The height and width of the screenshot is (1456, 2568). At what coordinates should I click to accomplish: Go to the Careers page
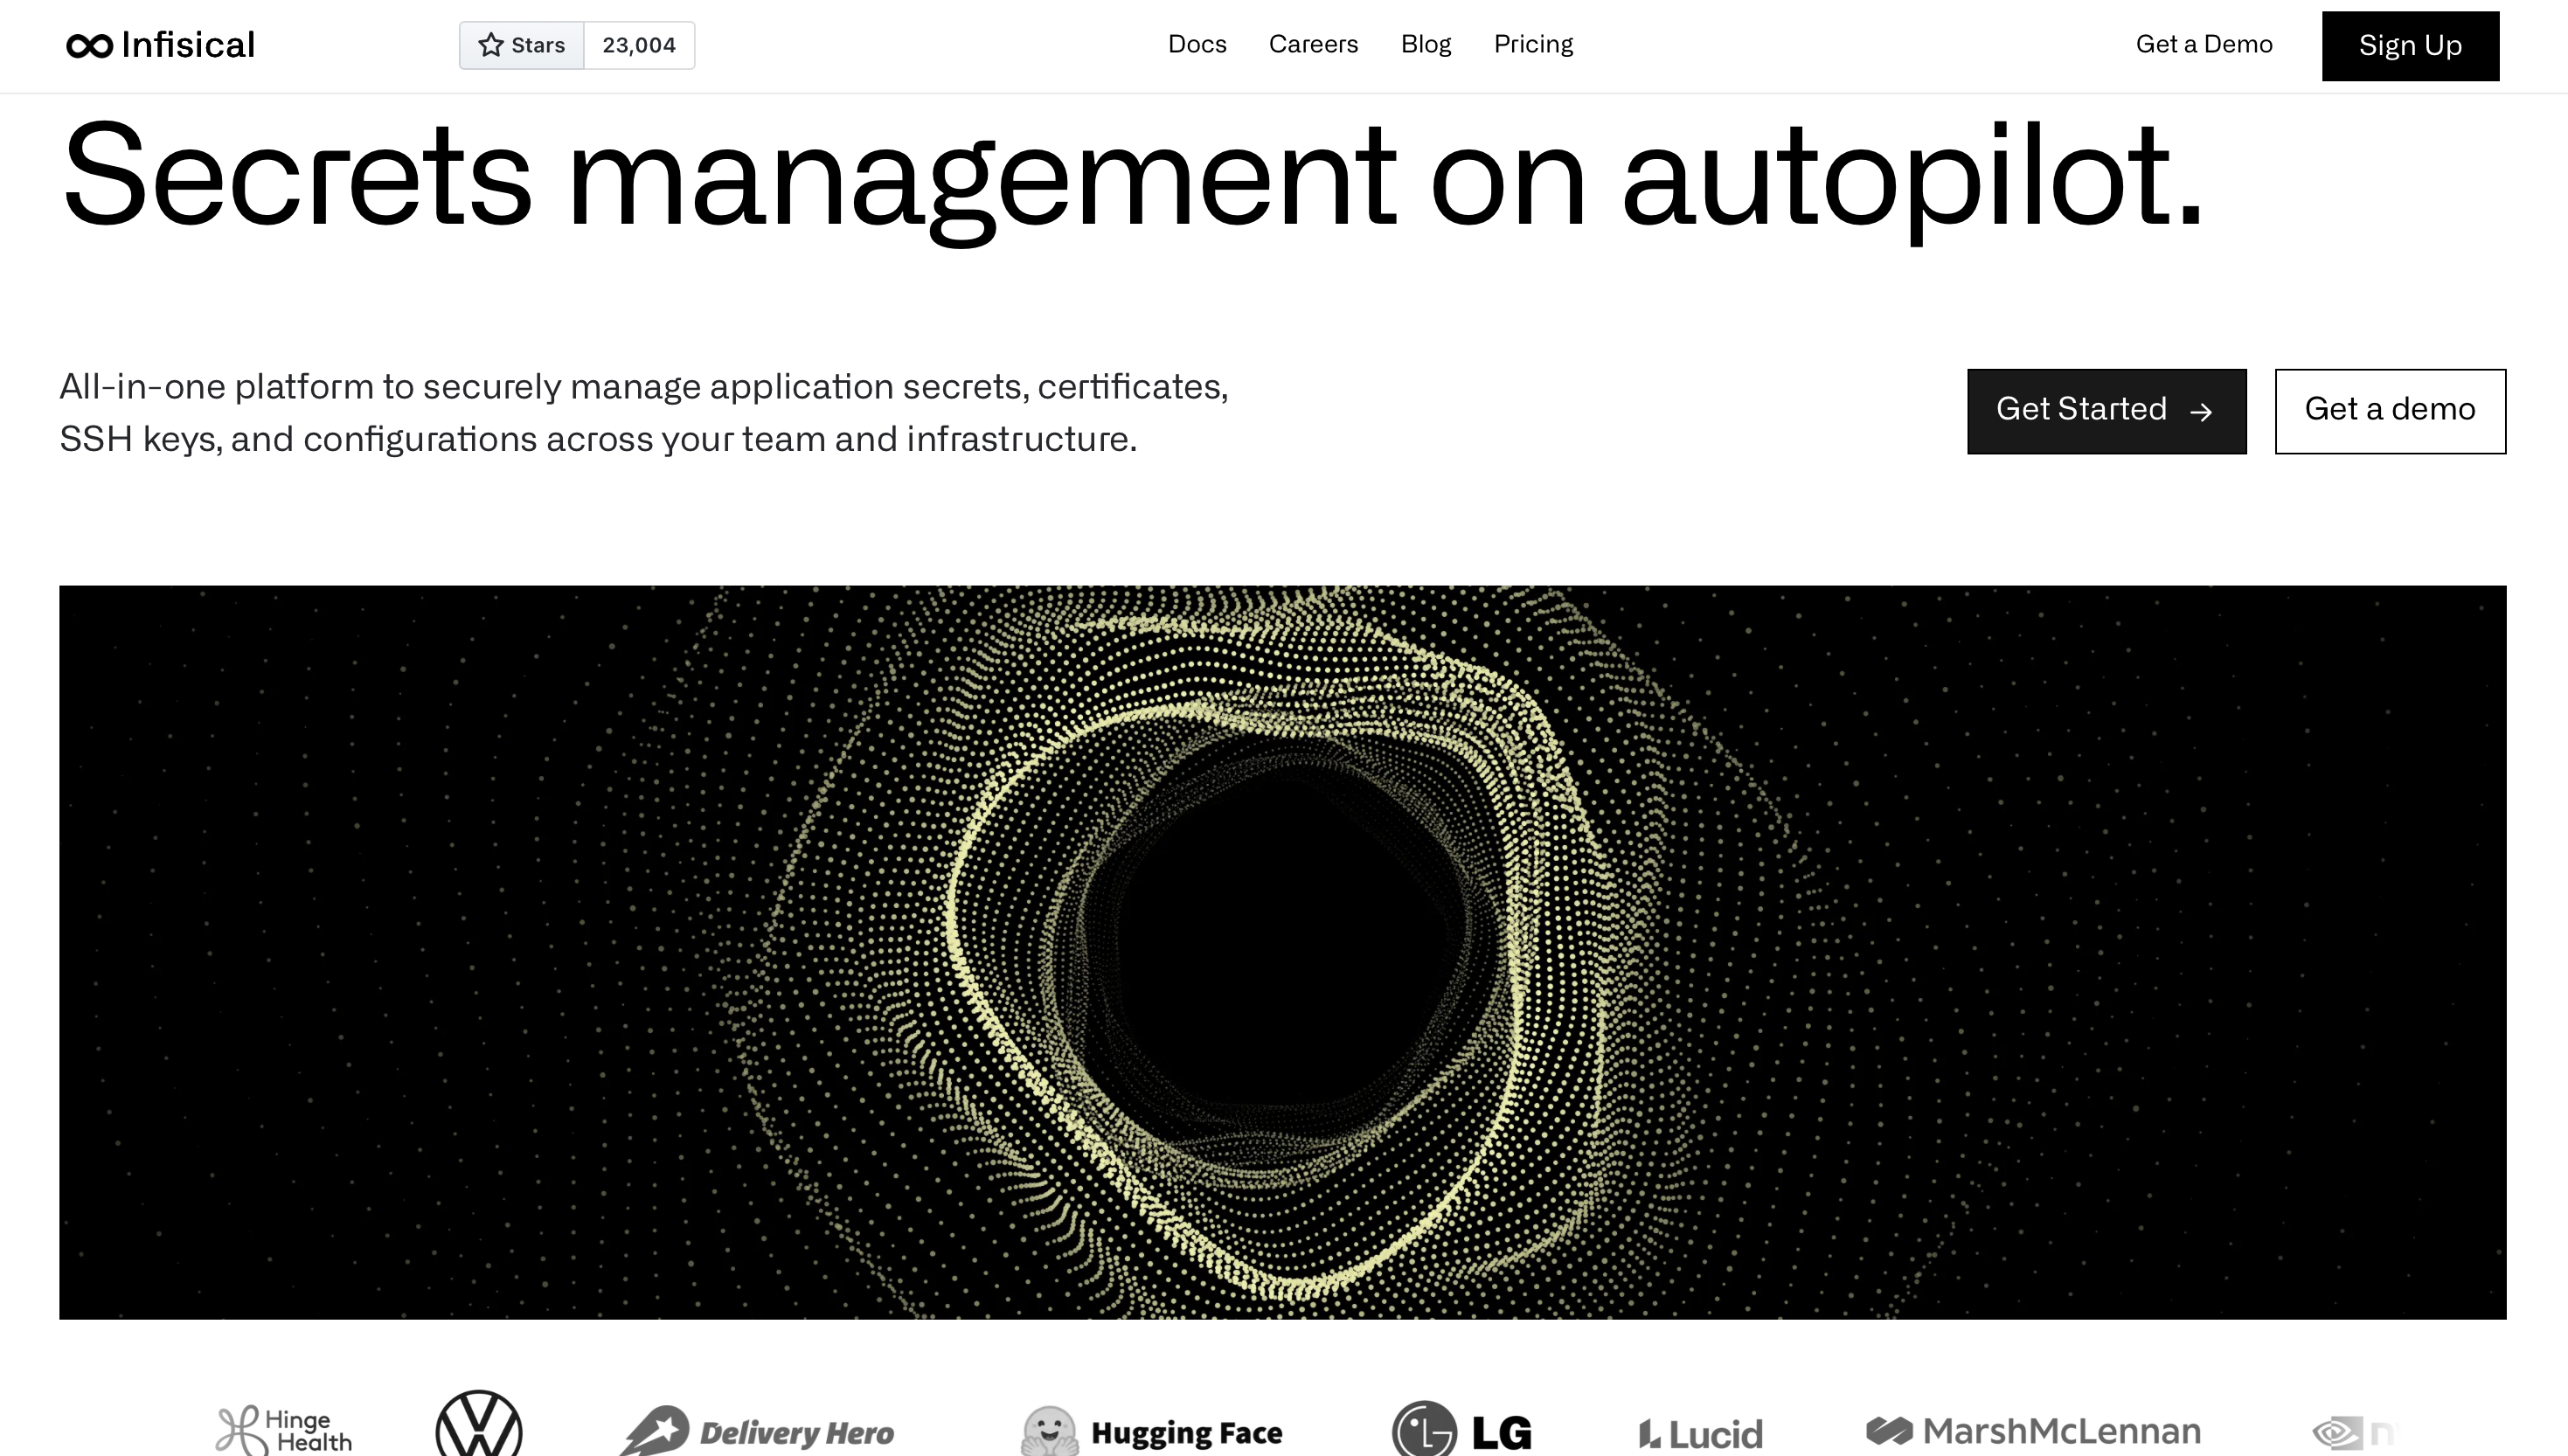(1313, 44)
